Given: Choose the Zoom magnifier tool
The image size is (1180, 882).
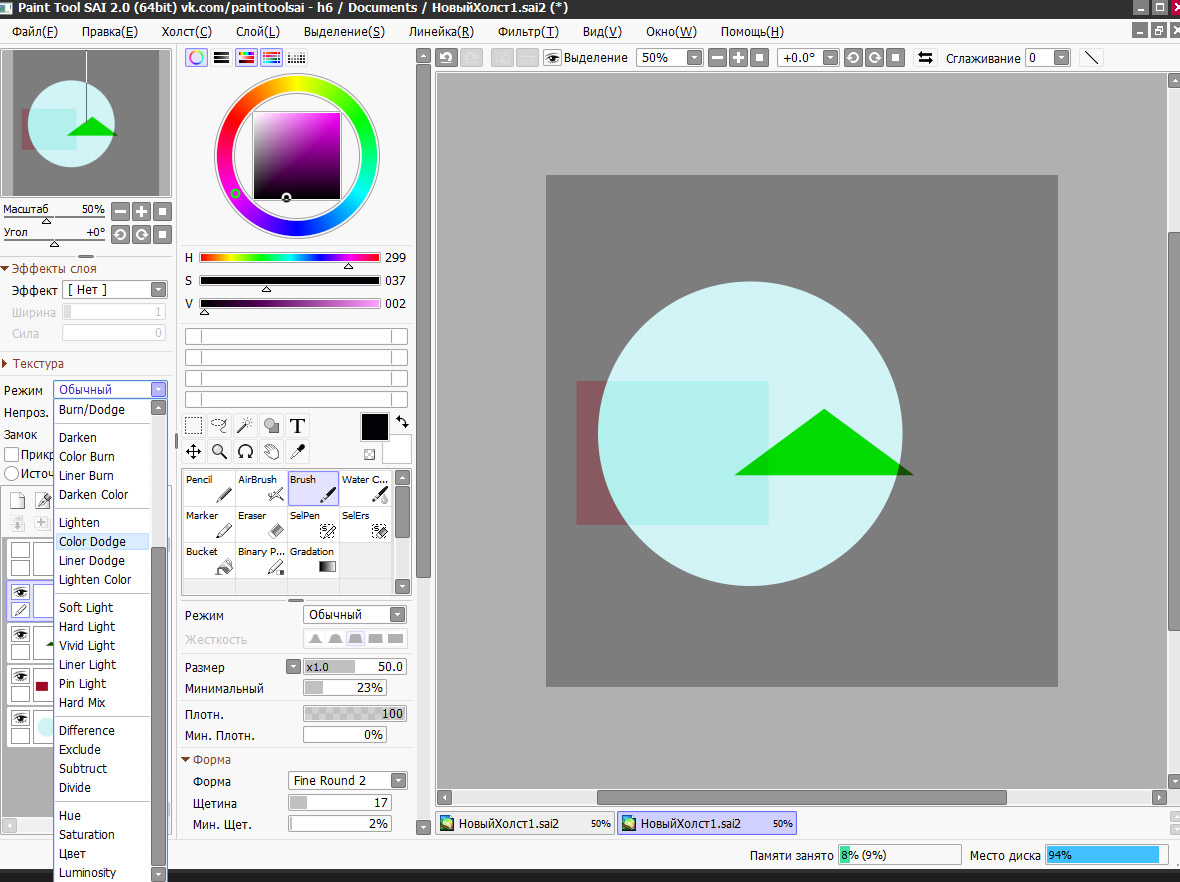Looking at the screenshot, I should click(x=219, y=452).
